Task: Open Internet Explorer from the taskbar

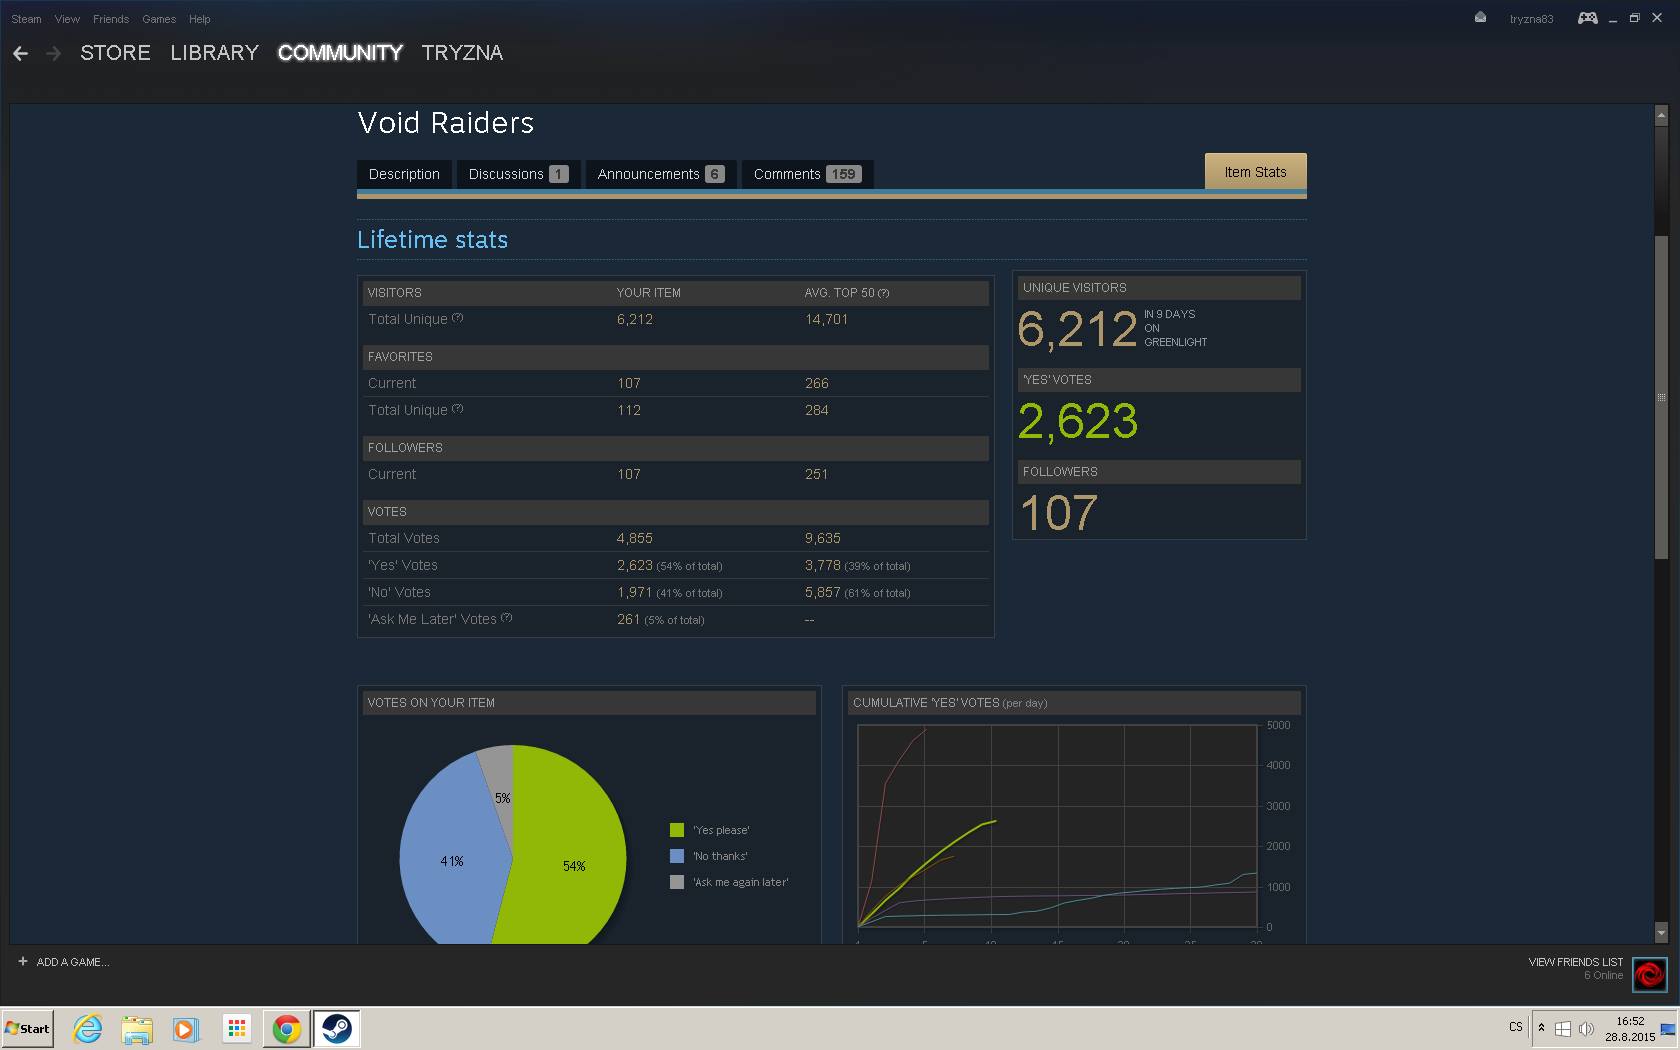Action: [x=87, y=1028]
